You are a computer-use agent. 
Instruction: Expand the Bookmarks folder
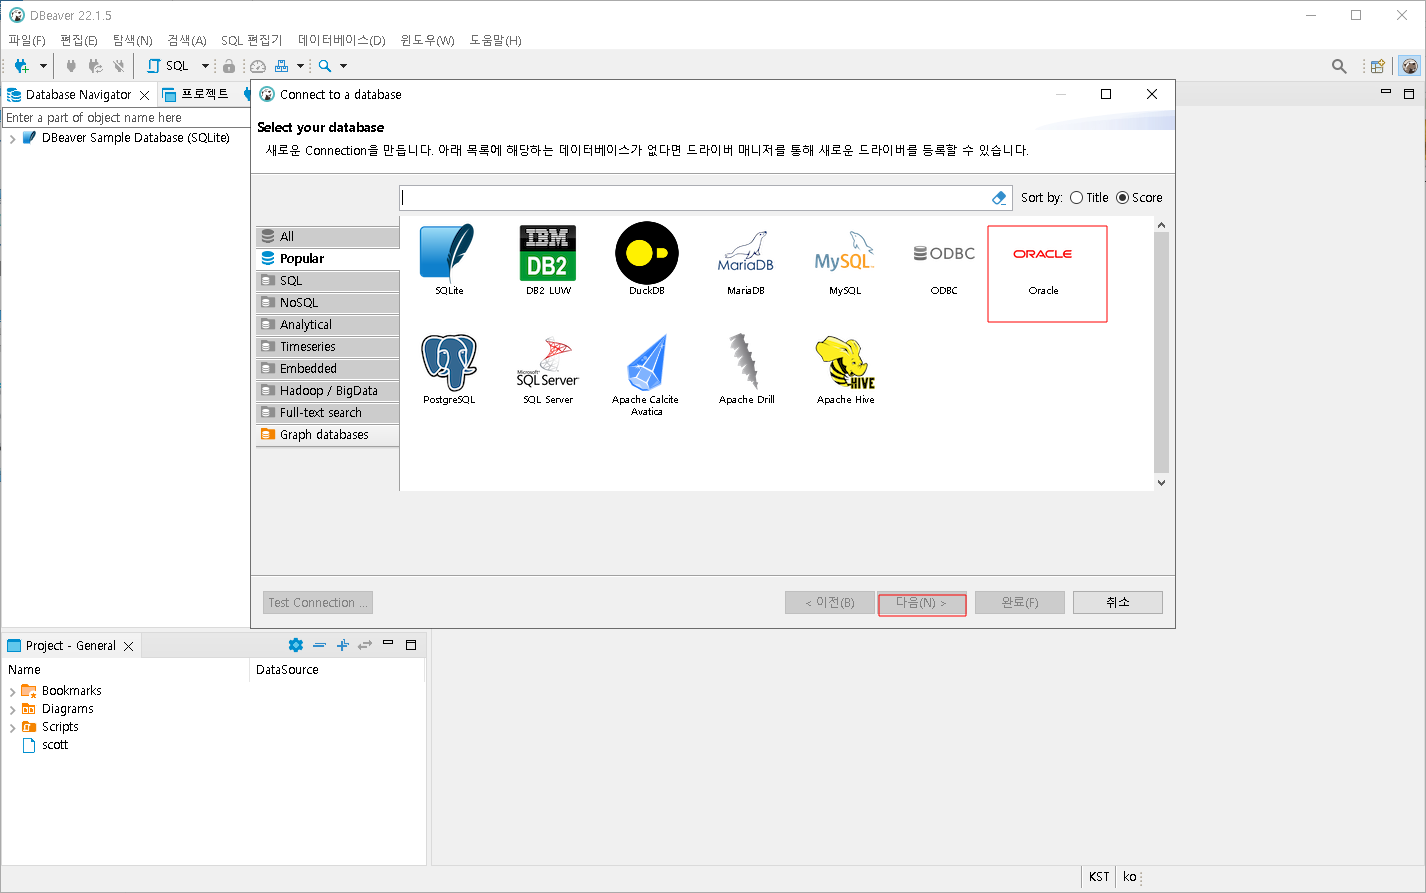[12, 691]
